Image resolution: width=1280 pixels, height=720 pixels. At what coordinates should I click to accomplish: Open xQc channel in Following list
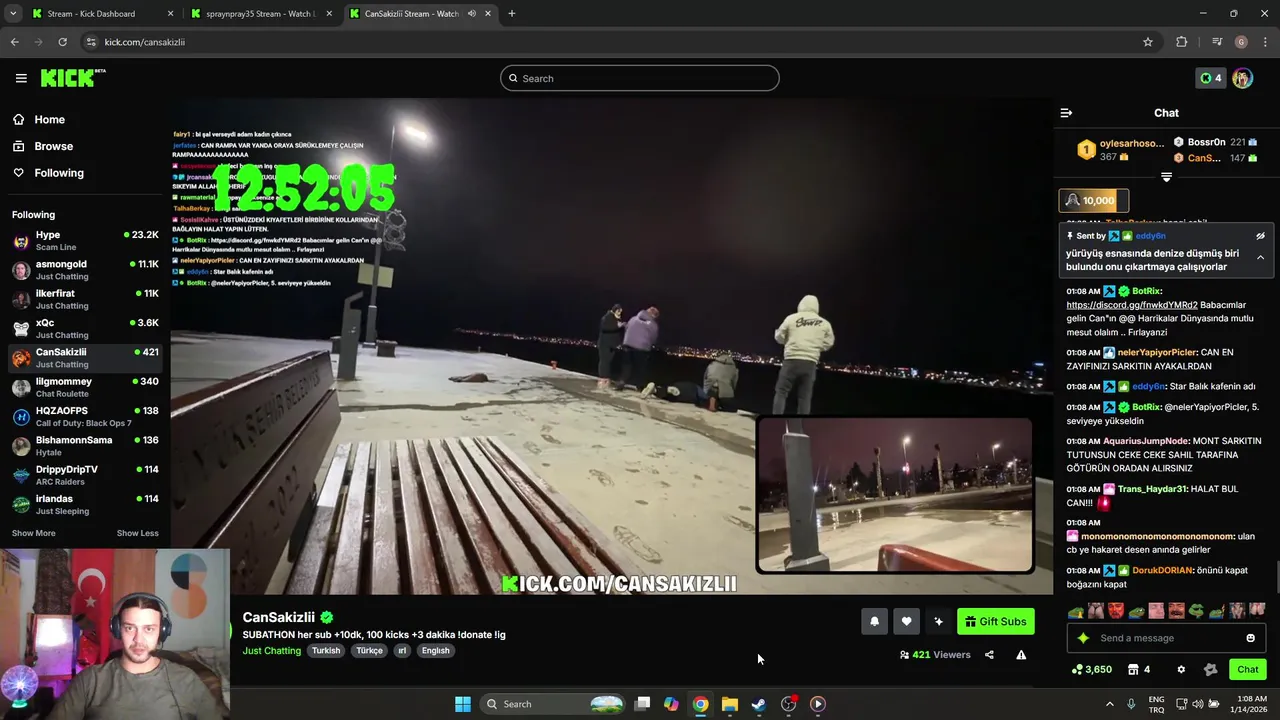[85, 328]
